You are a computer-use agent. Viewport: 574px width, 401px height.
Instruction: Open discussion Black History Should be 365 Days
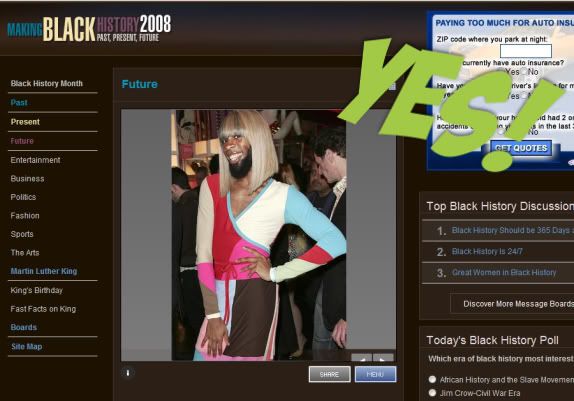pos(512,230)
